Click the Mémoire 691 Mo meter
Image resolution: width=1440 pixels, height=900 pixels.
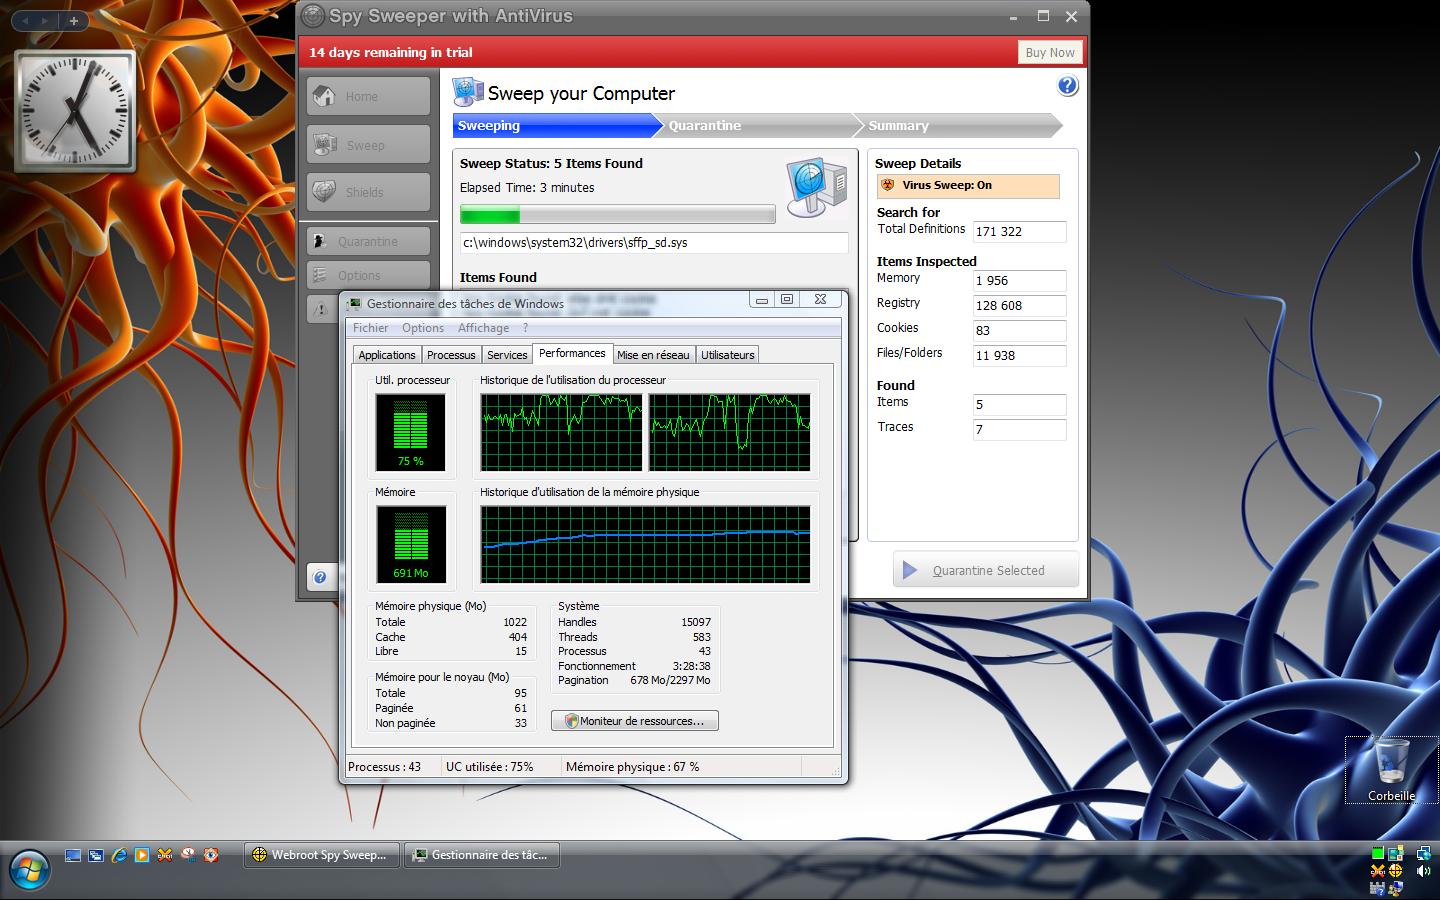(x=410, y=544)
